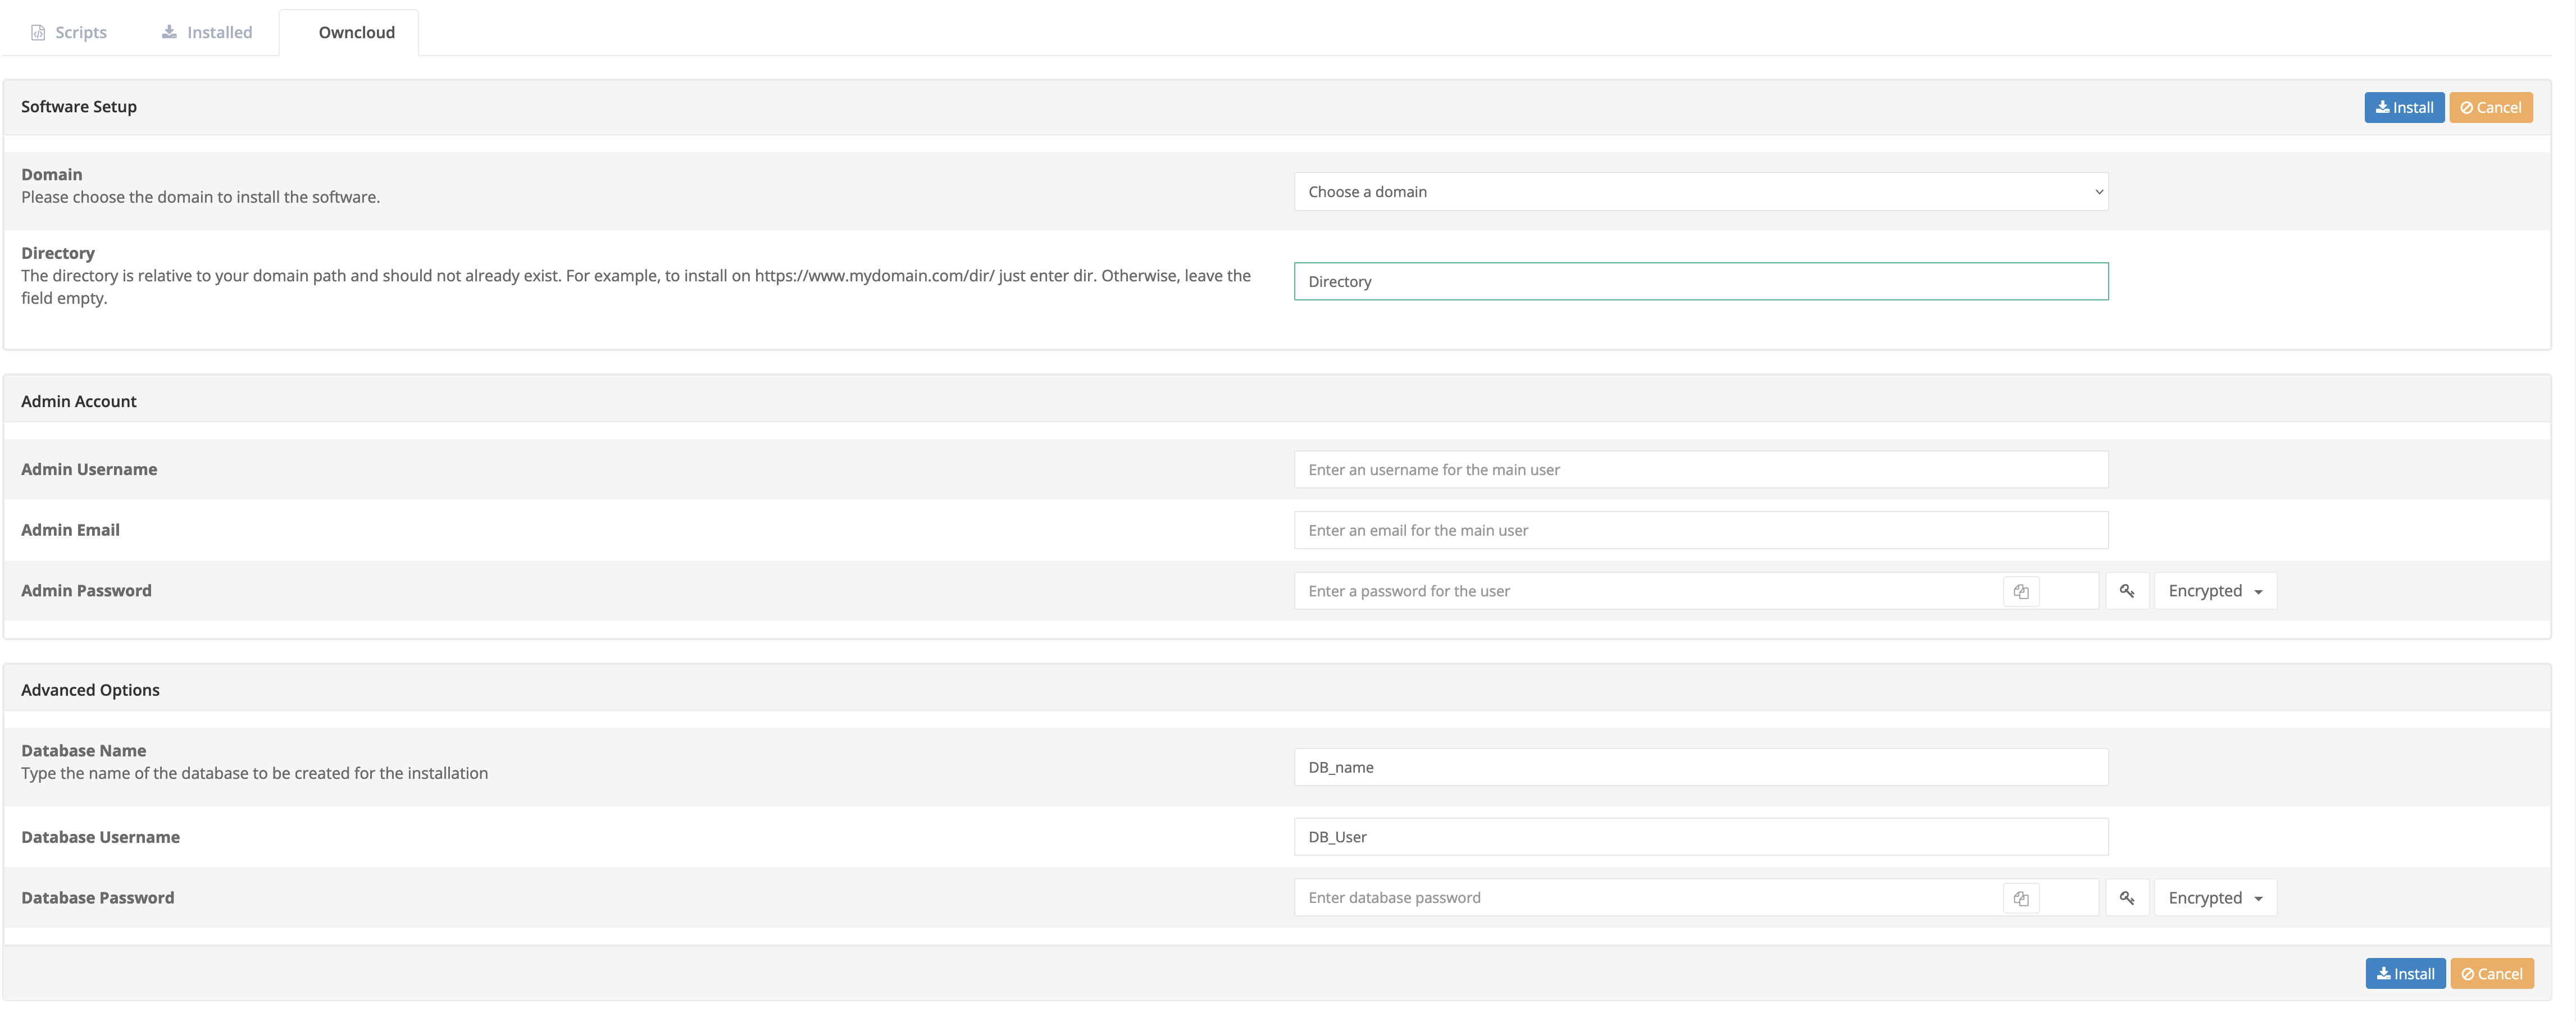Click the Advanced Options heading
The image size is (2576, 1022).
(x=90, y=690)
